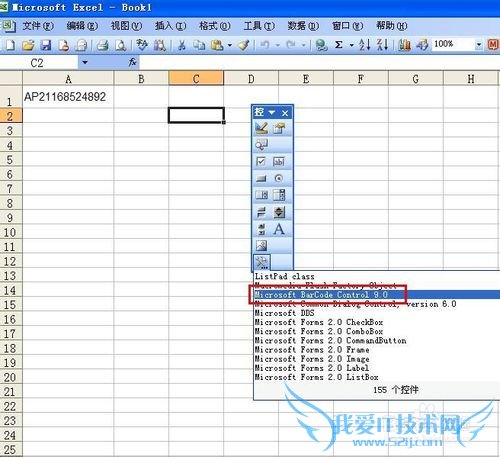Choose Microsoft Forms 2.0 Image entry
Screen dimensions: 500x457
(x=377, y=359)
